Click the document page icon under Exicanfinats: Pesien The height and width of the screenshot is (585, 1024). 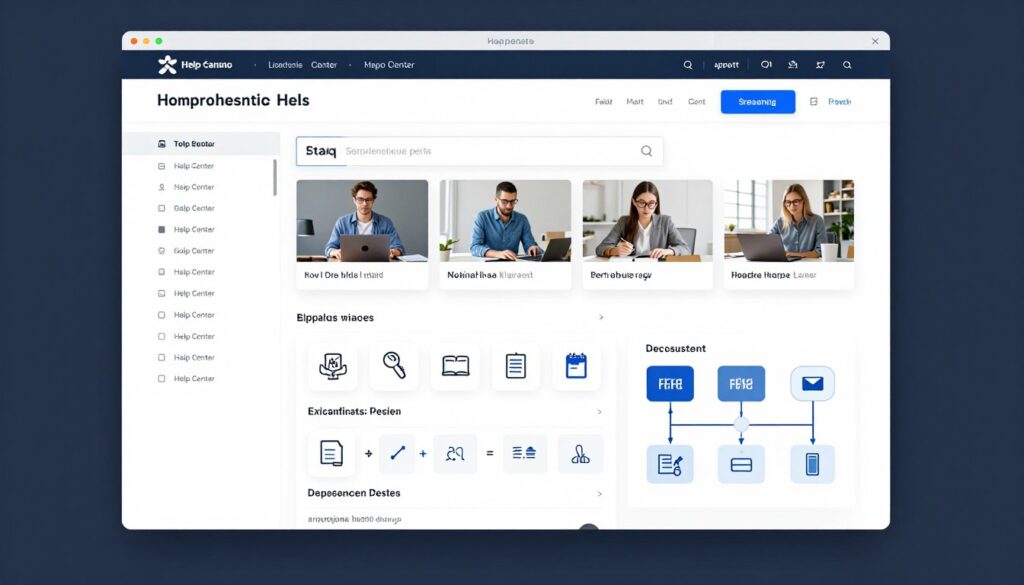coord(331,453)
